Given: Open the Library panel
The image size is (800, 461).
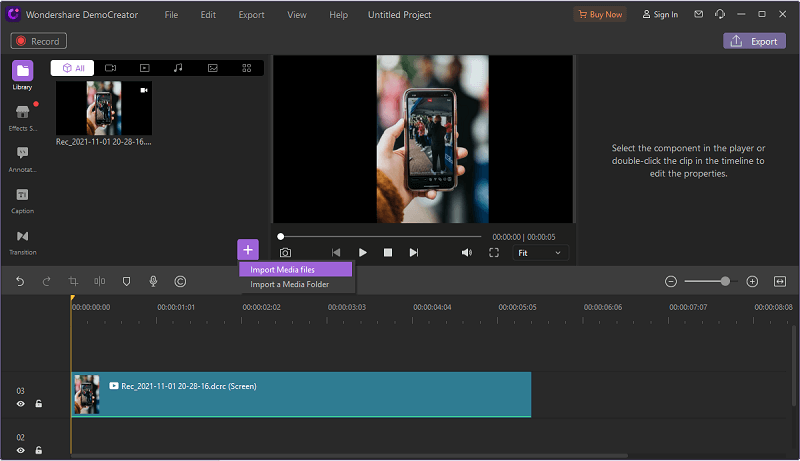Looking at the screenshot, I should point(22,75).
